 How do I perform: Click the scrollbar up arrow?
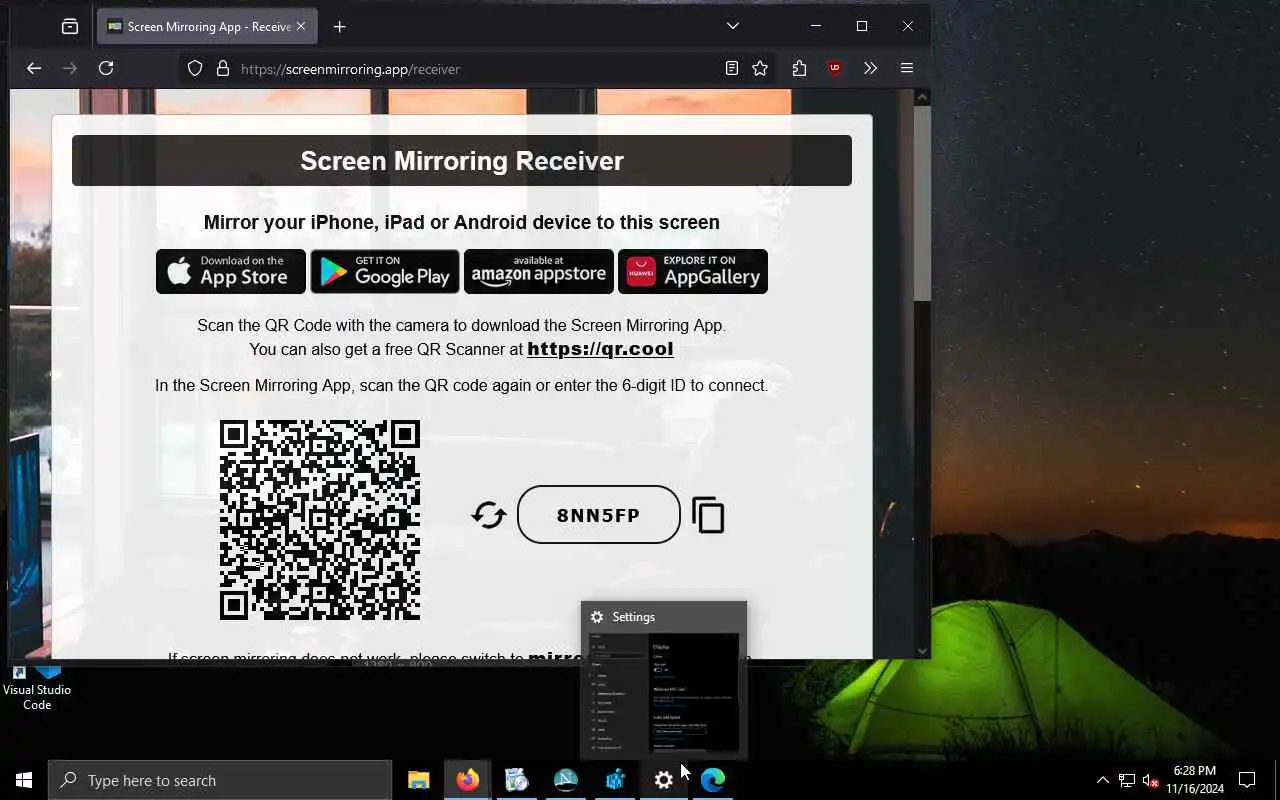point(922,97)
